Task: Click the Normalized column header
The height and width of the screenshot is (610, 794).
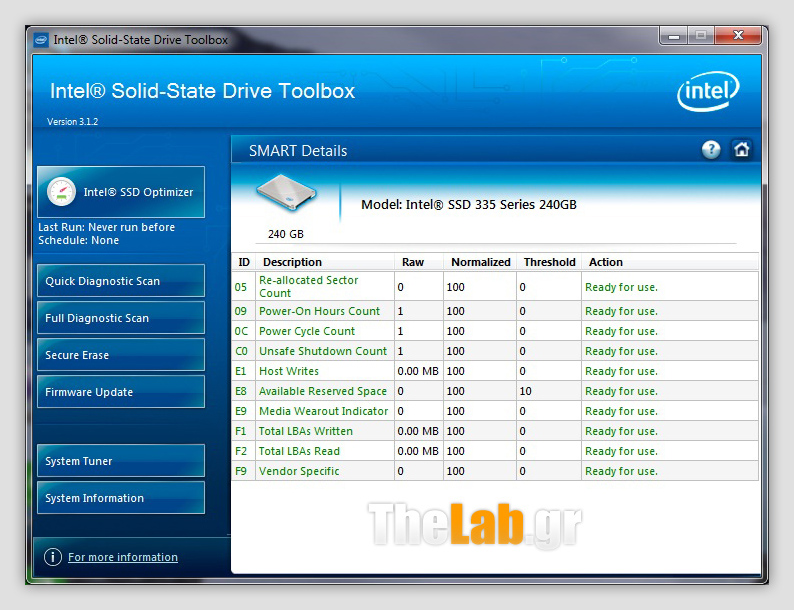Action: click(x=480, y=262)
